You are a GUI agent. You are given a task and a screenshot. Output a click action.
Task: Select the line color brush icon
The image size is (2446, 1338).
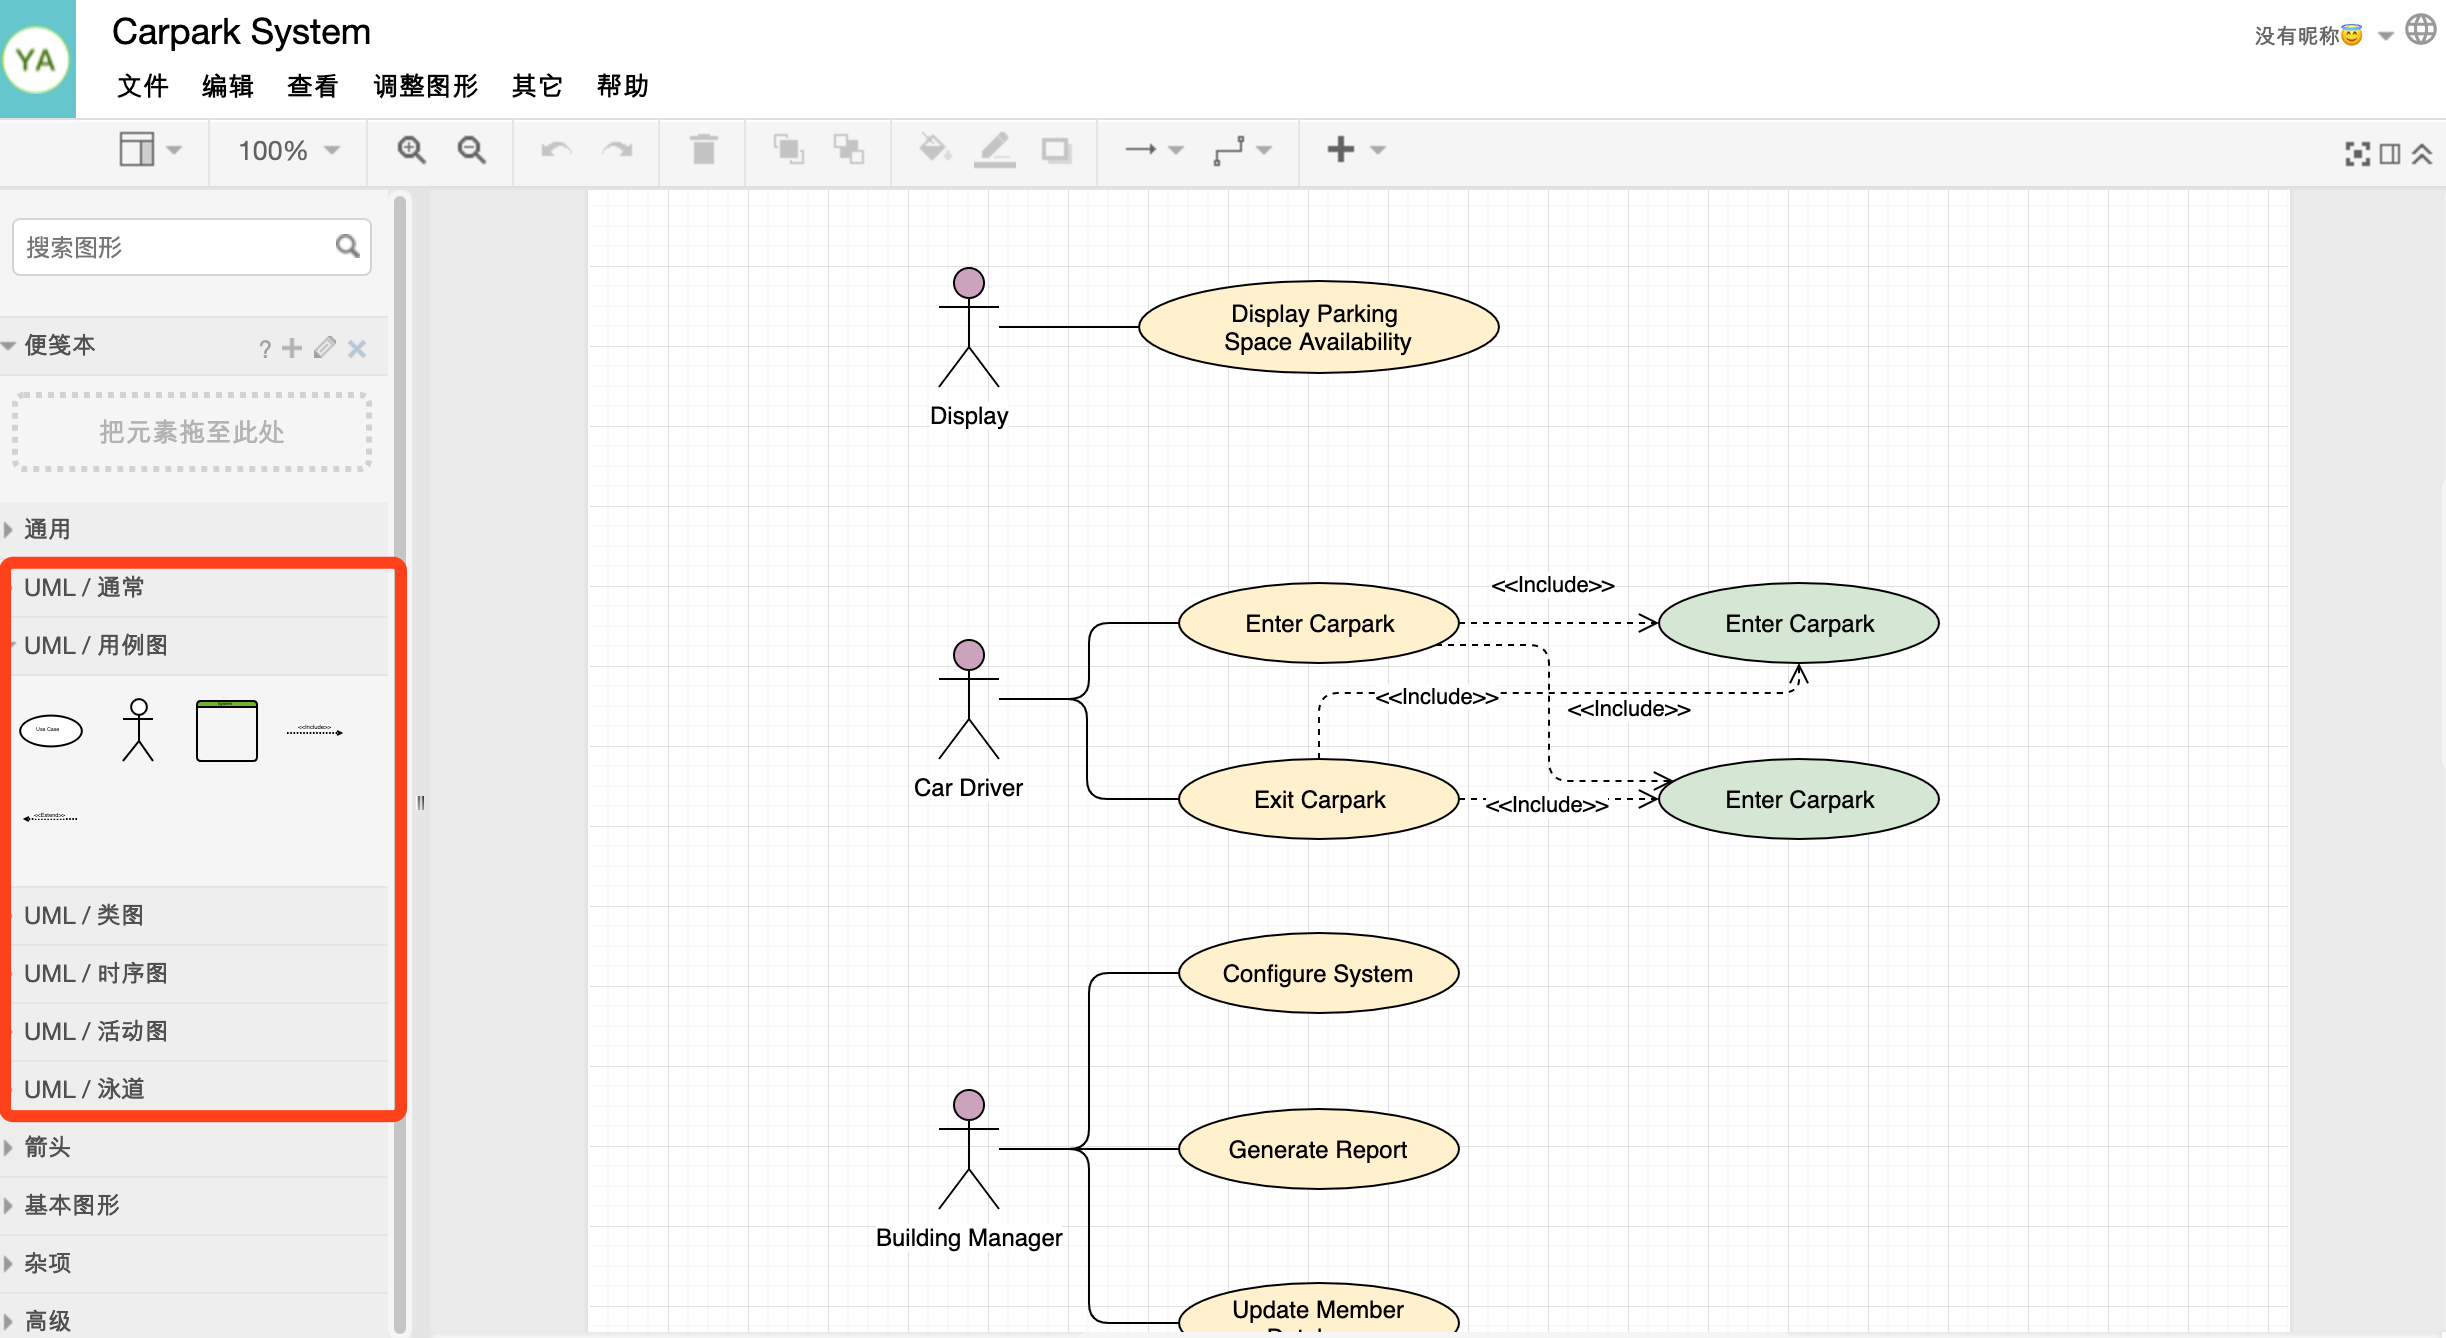(995, 150)
